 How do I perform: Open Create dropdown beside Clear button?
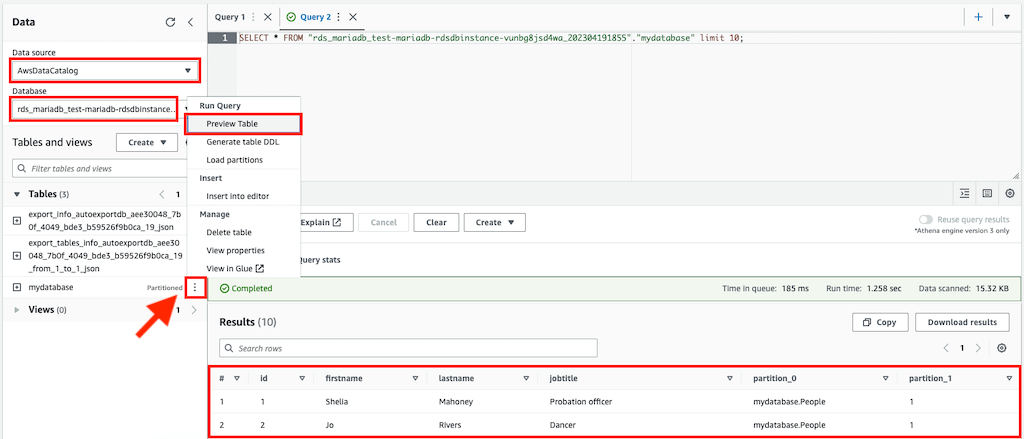(x=494, y=222)
